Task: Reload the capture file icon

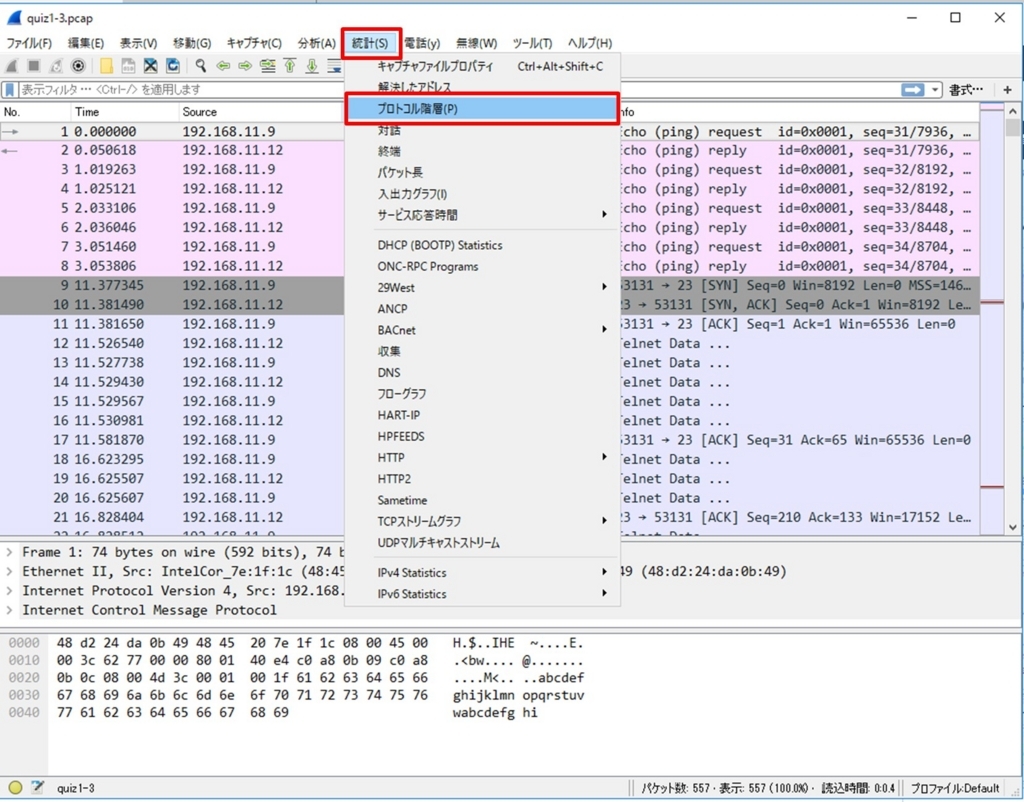Action: pyautogui.click(x=173, y=66)
